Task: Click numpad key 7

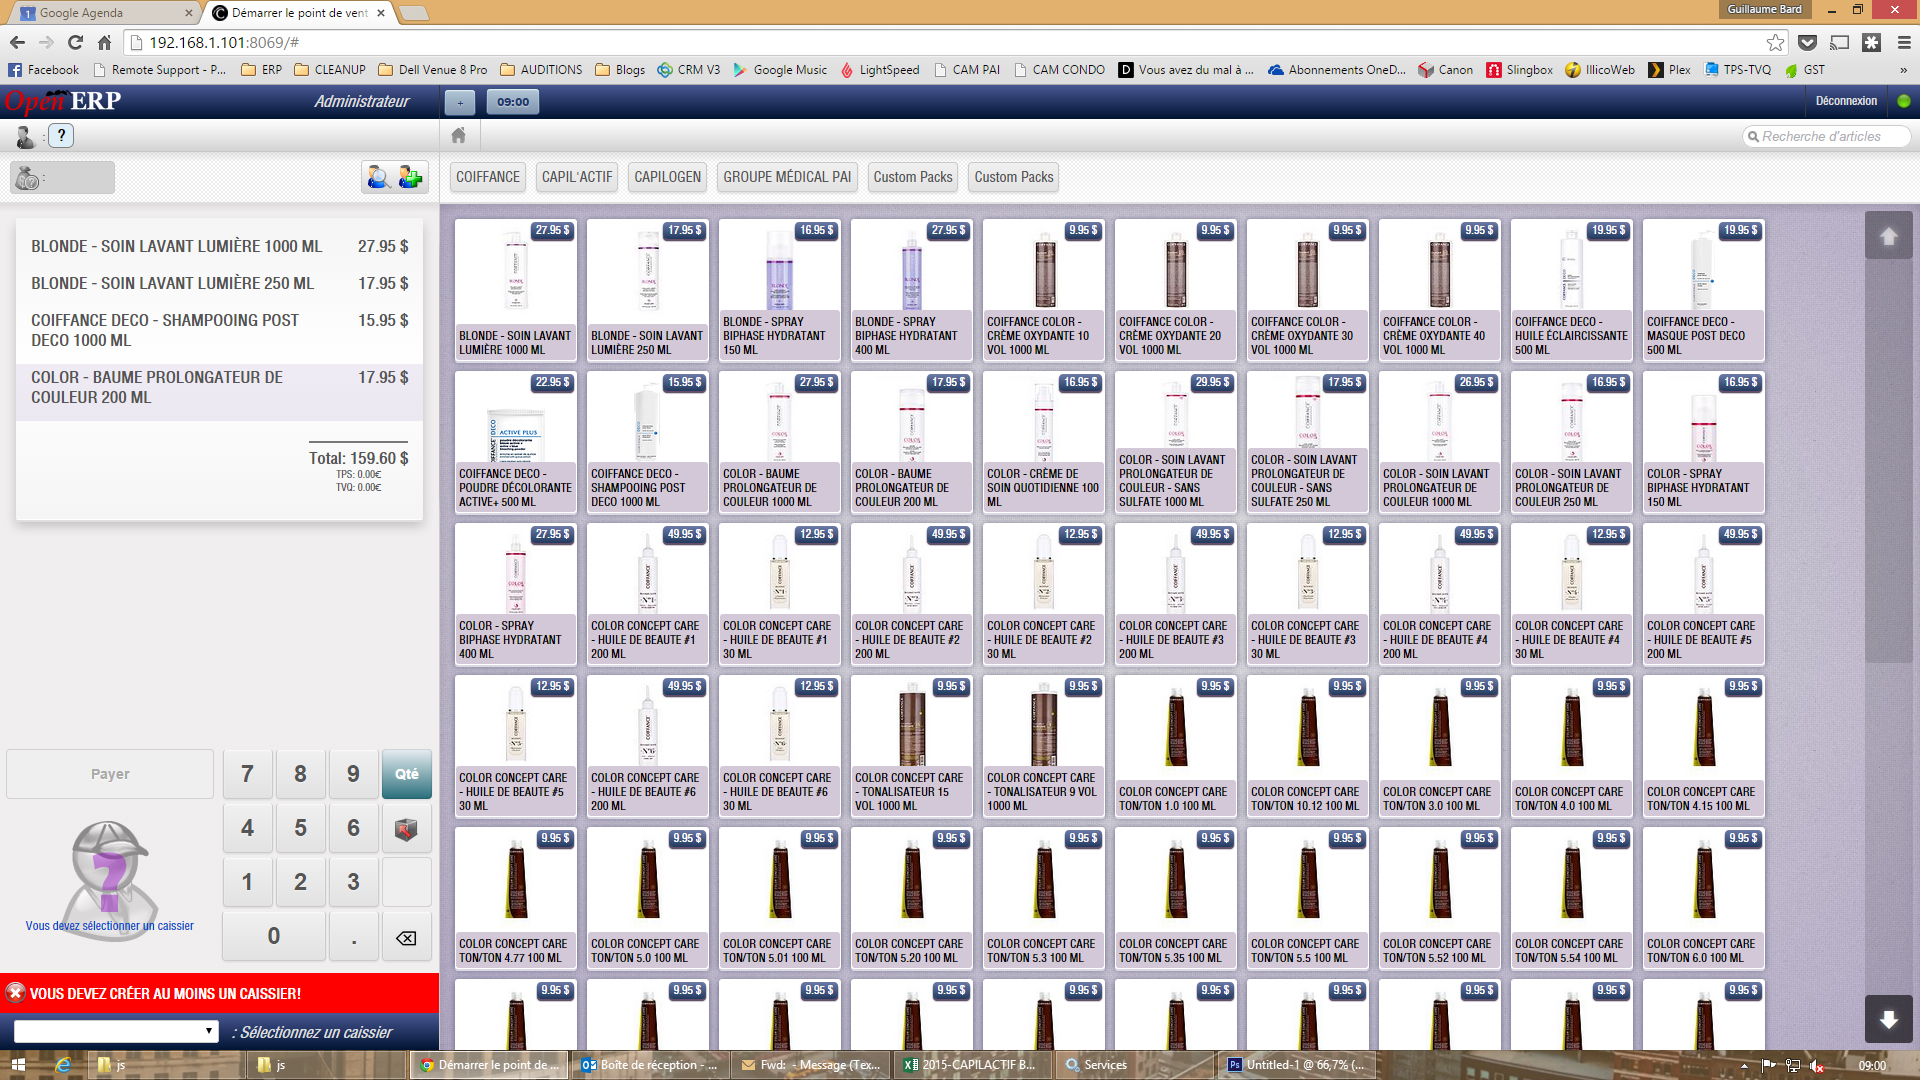Action: [x=247, y=774]
